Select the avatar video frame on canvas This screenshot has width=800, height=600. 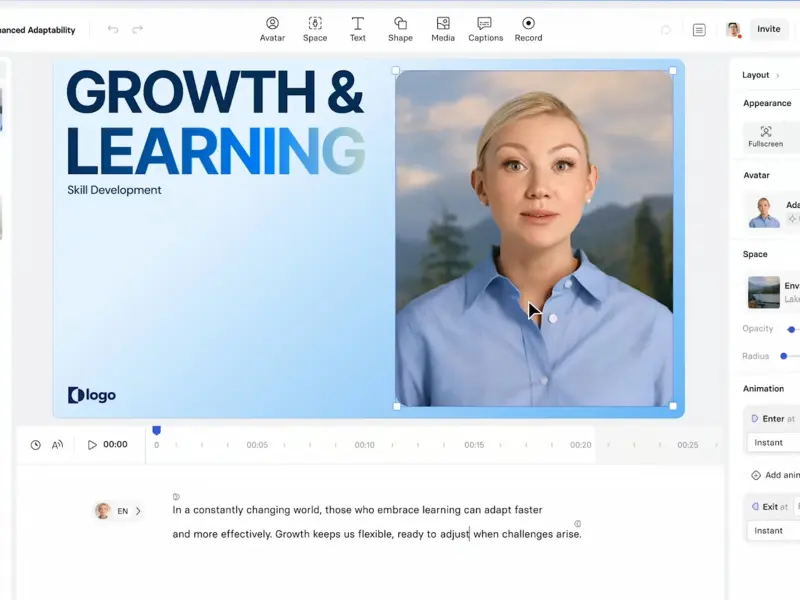coord(534,238)
